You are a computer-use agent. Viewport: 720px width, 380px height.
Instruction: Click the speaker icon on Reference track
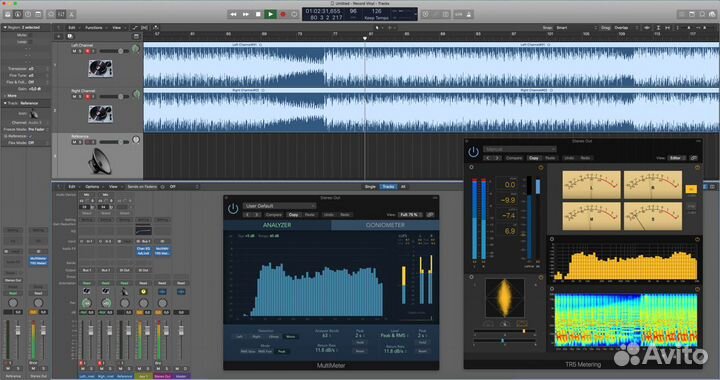pos(100,162)
